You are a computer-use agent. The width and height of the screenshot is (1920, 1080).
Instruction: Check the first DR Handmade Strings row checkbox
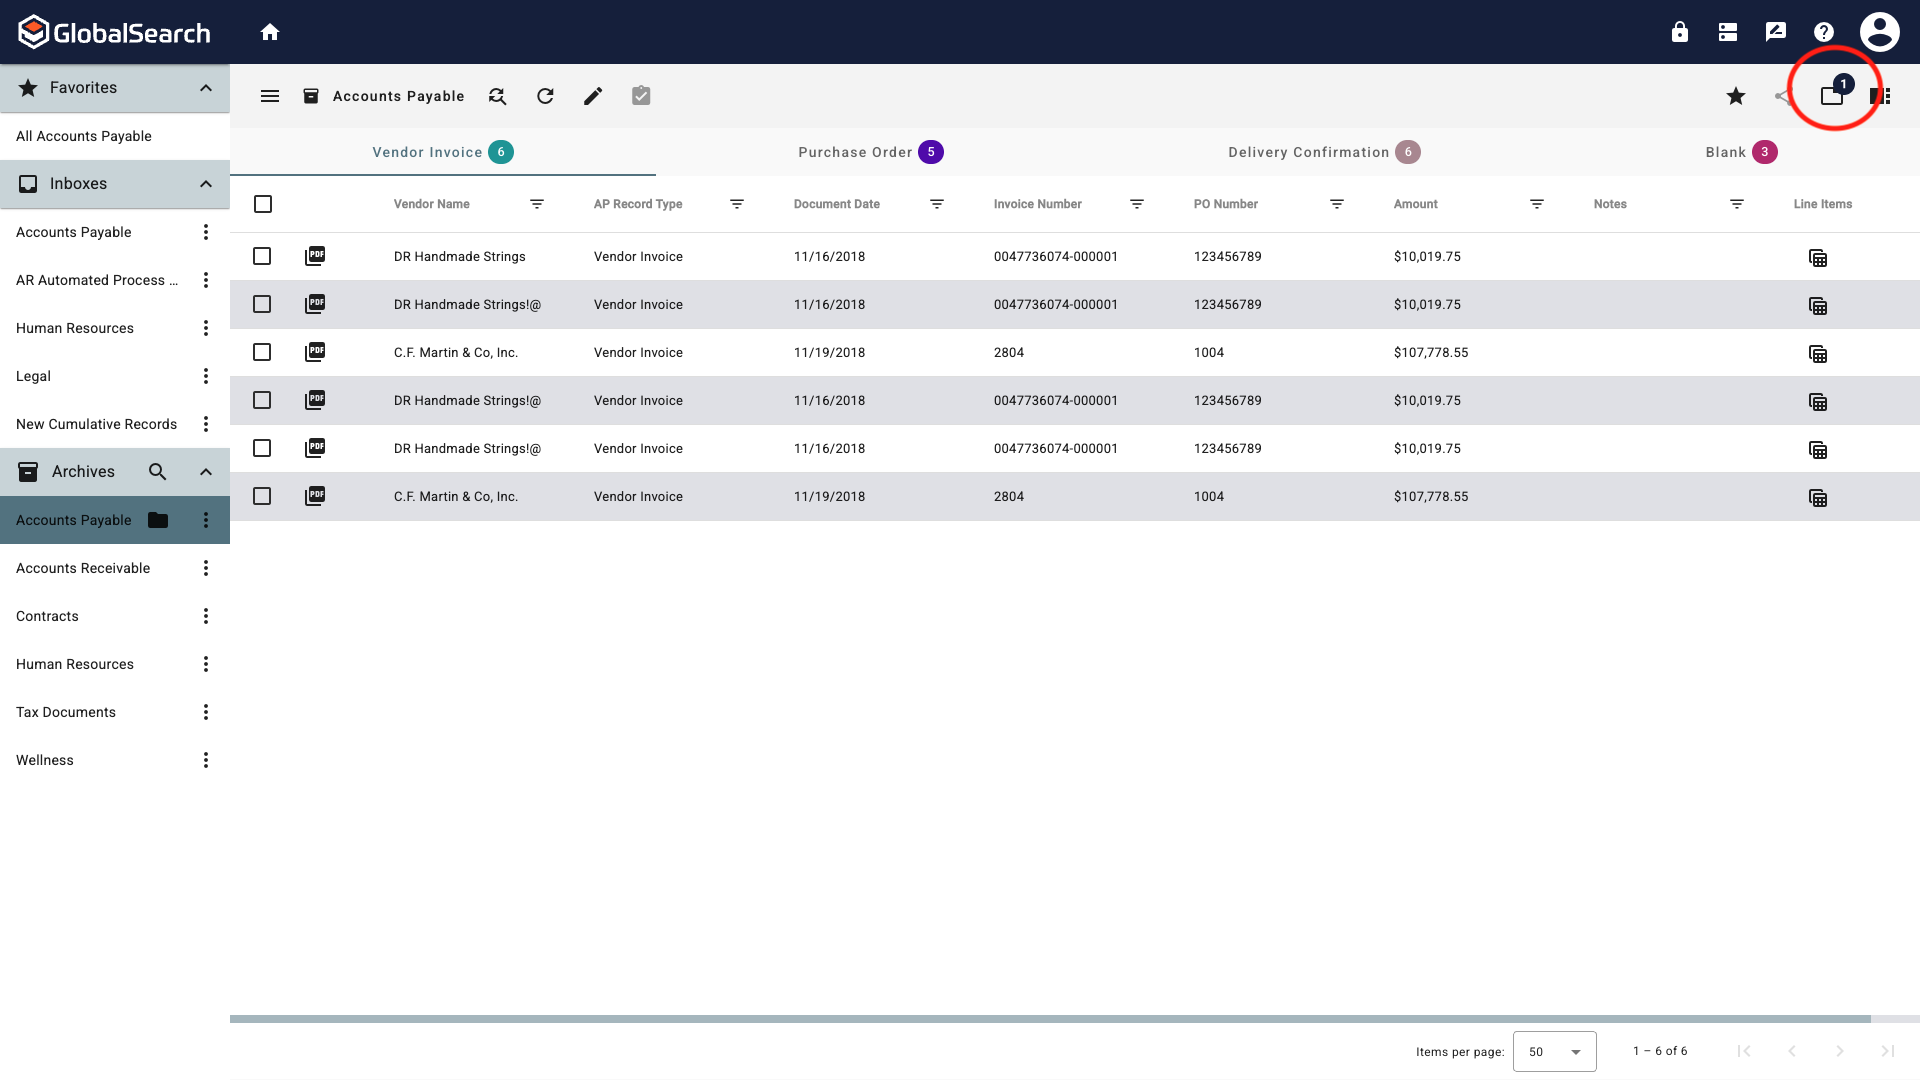click(262, 256)
